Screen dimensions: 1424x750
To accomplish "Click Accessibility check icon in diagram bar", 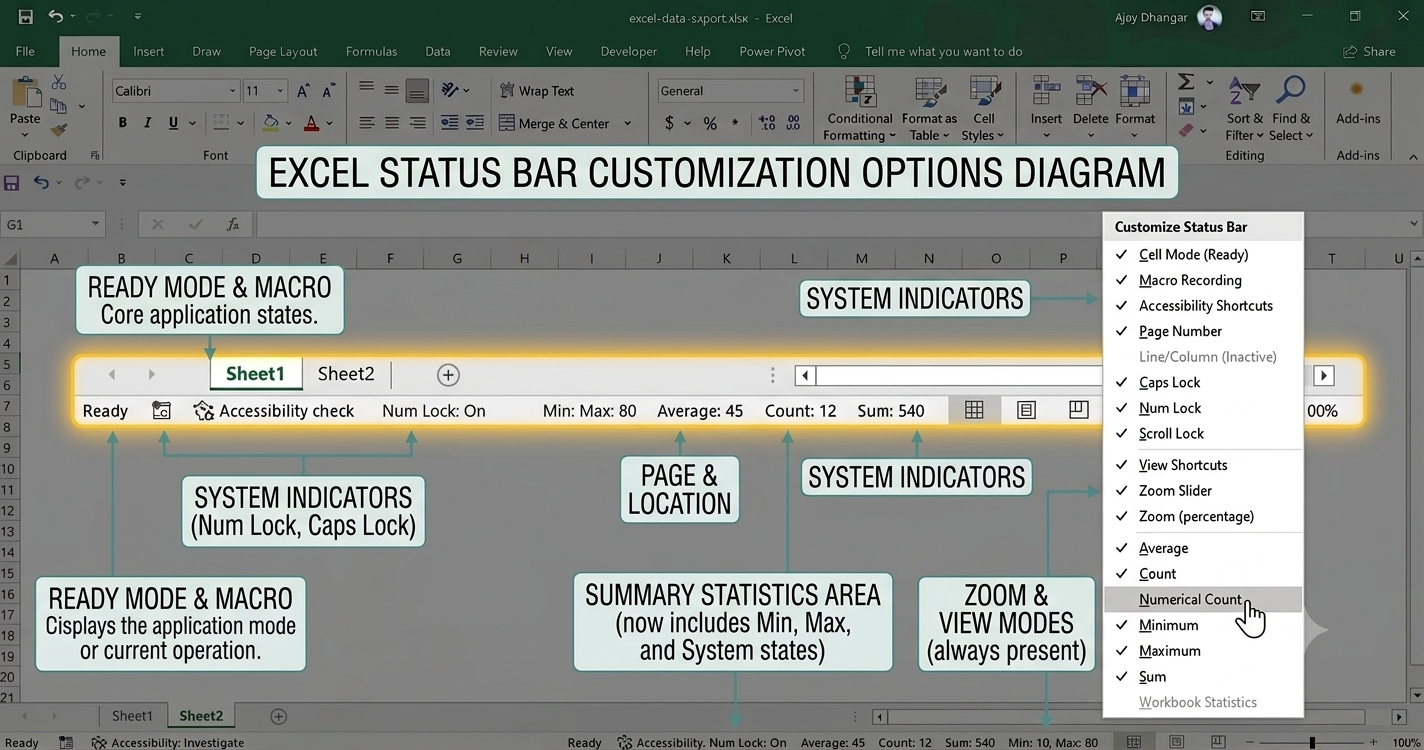I will pos(204,411).
